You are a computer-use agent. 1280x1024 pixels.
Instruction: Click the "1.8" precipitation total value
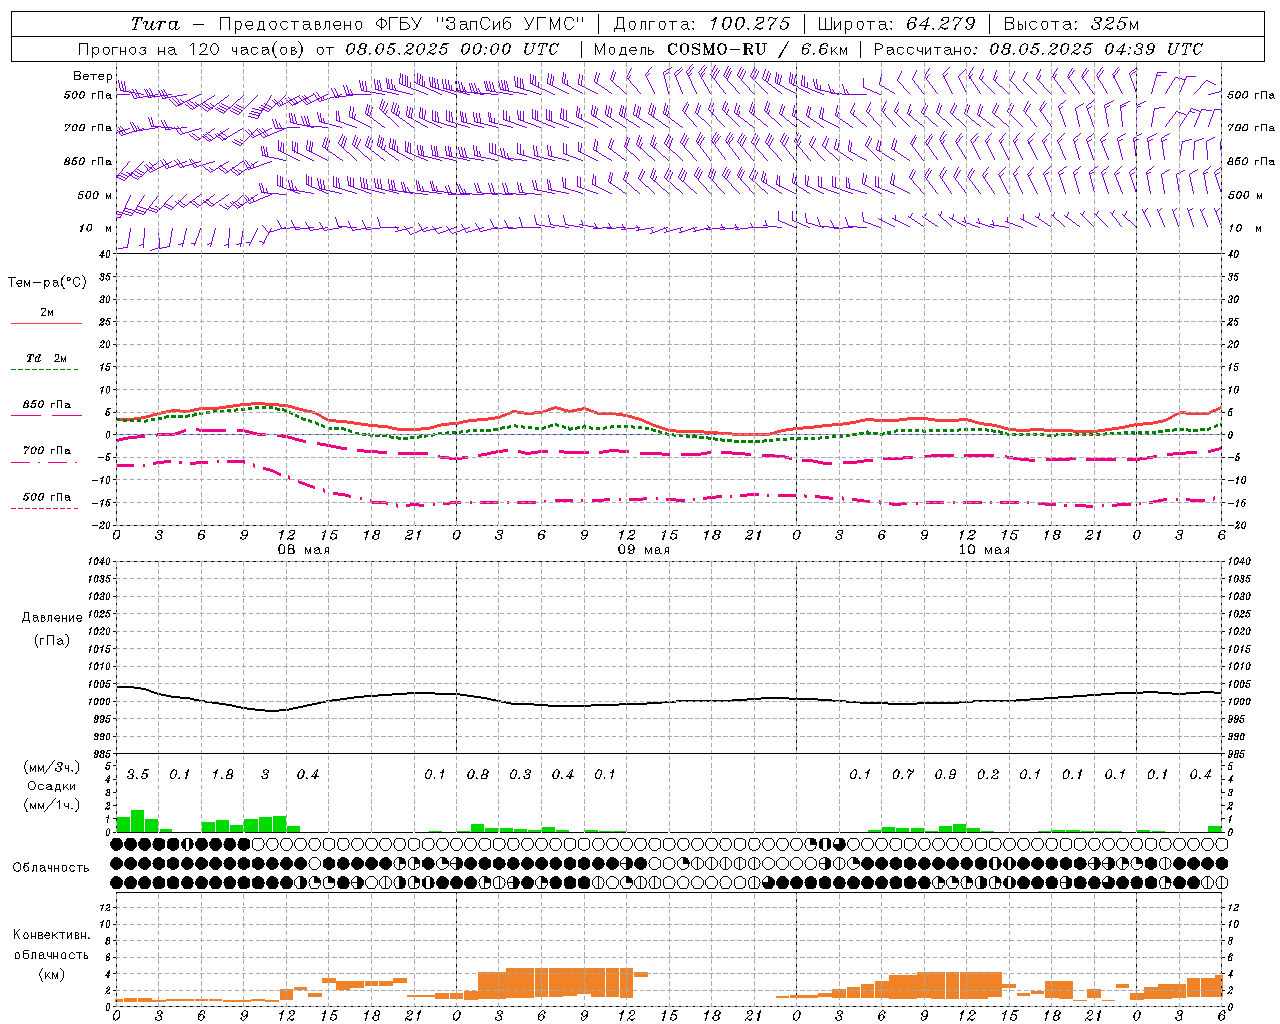222,775
